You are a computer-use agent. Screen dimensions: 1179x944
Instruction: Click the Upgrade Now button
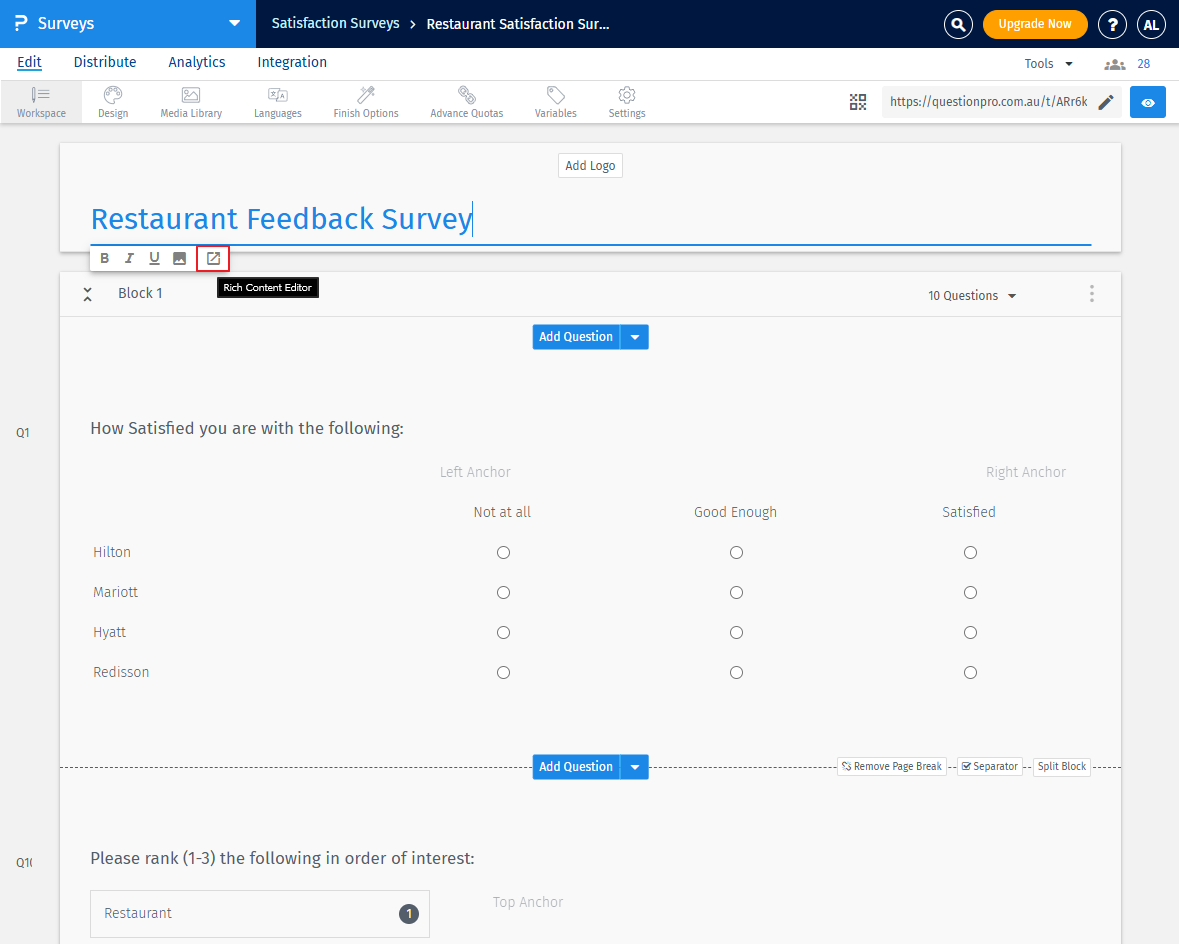coord(1035,23)
